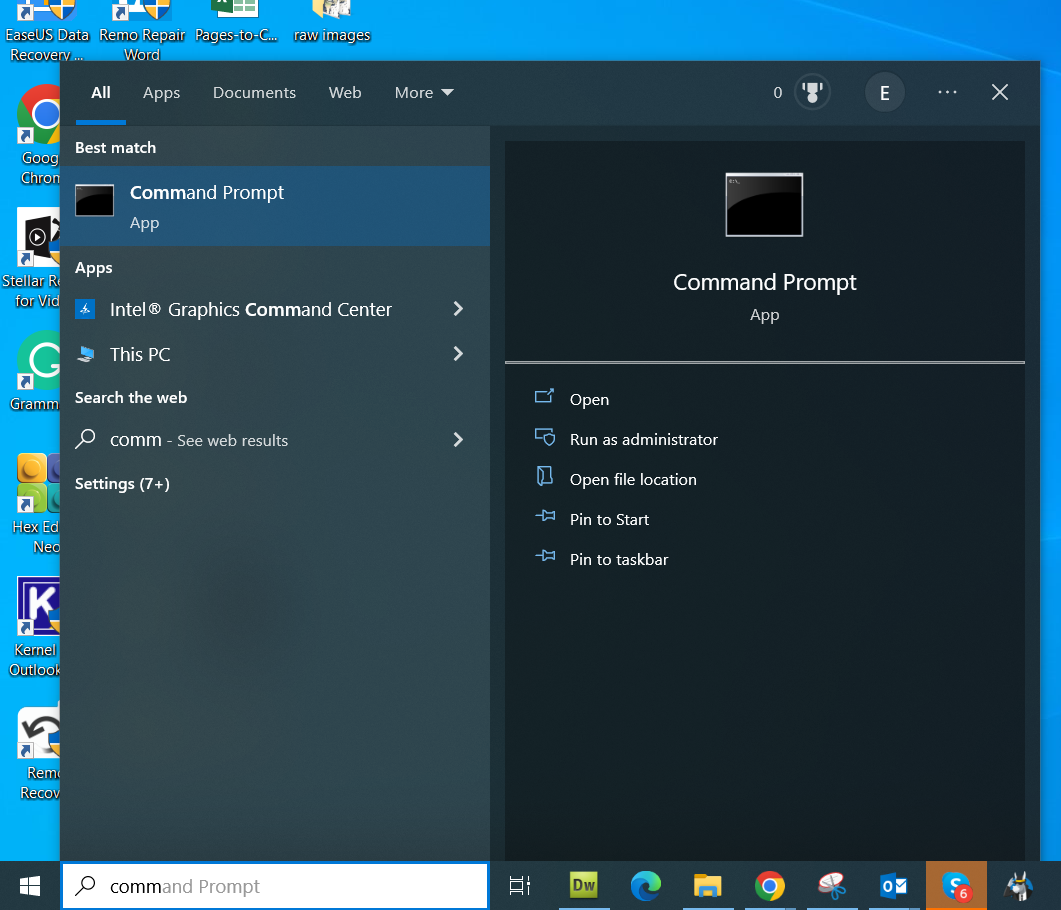Close the search panel
This screenshot has height=910, width=1061.
[999, 92]
